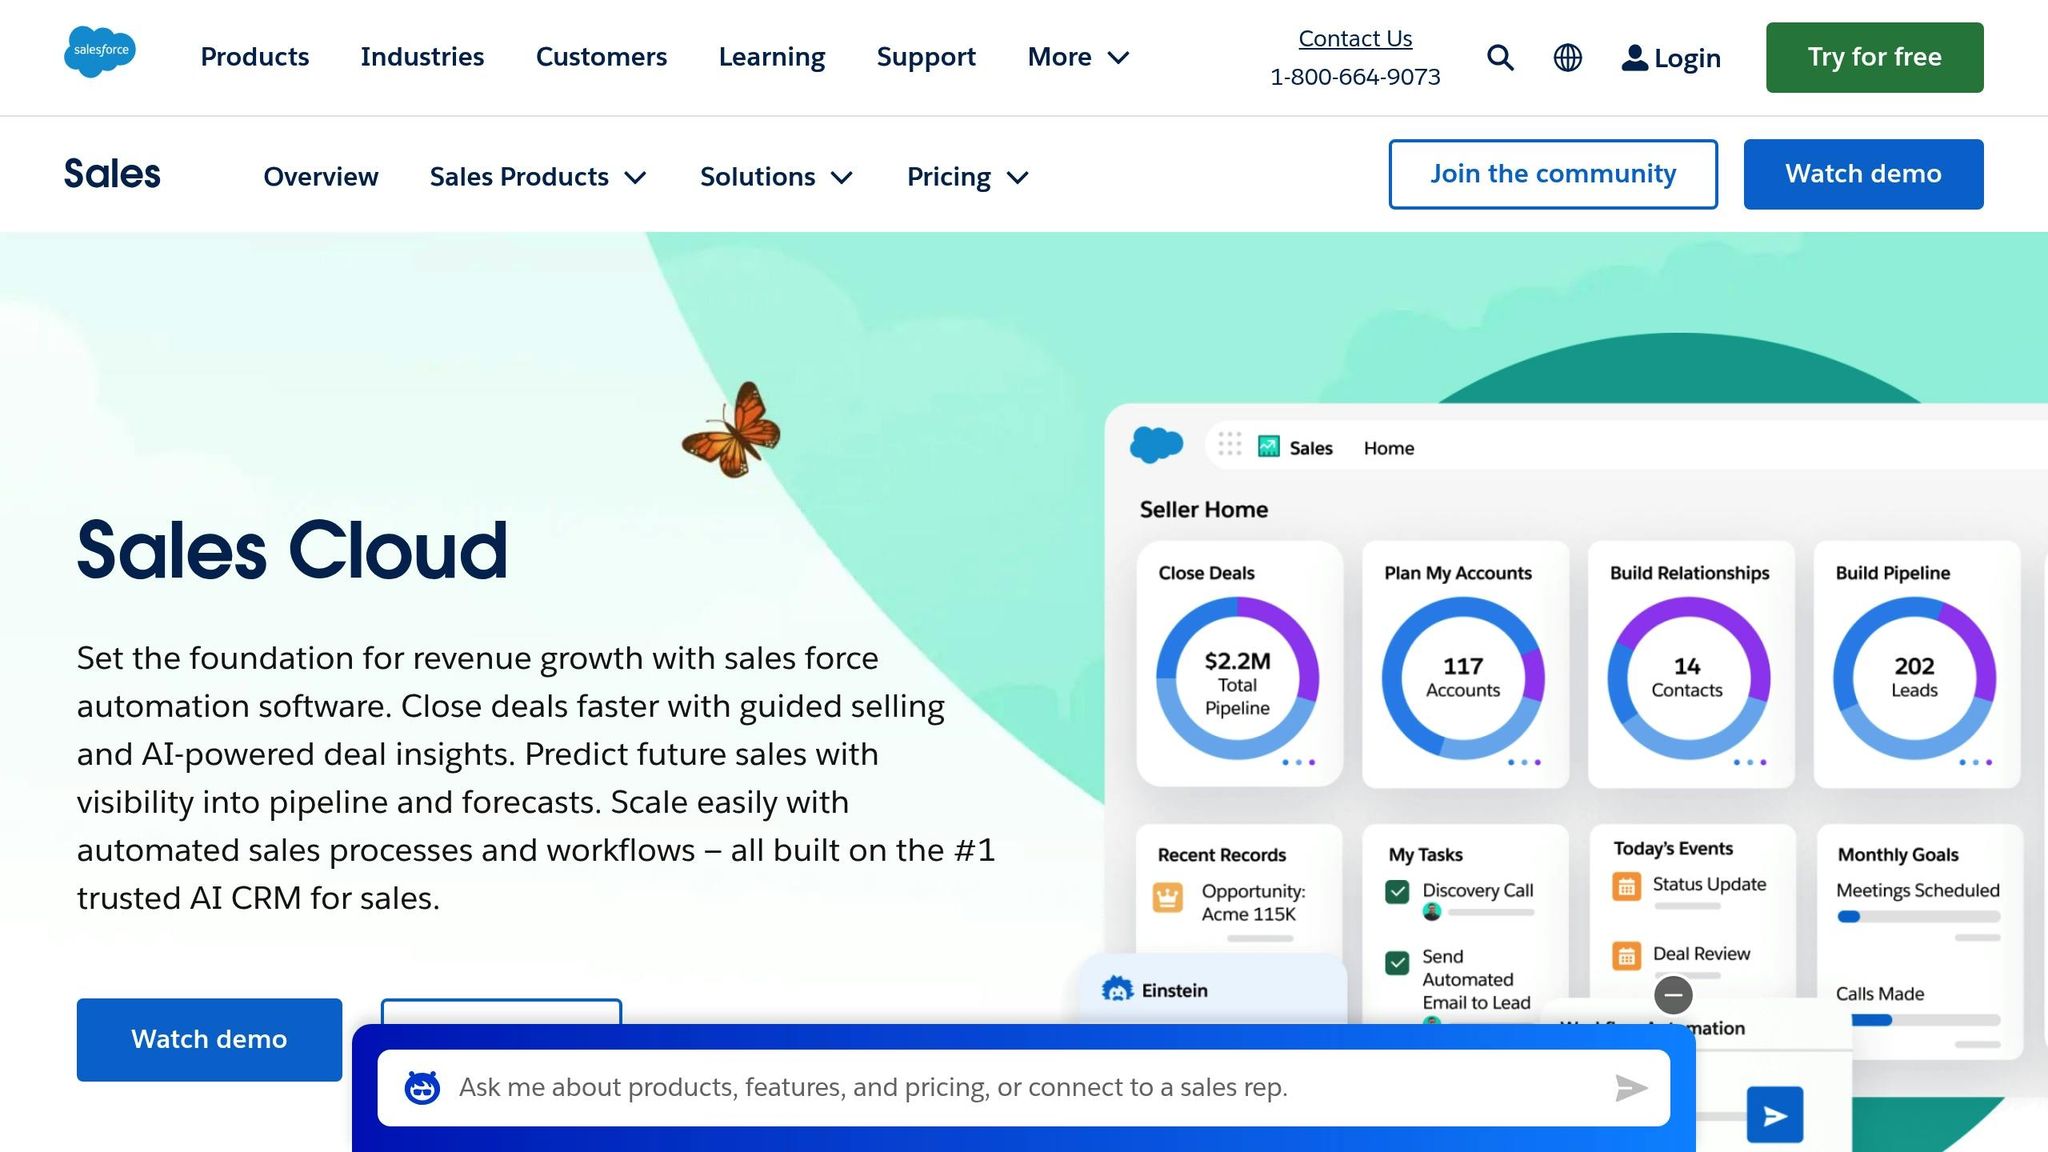Click the 1-800-664-9073 phone number

1355,77
